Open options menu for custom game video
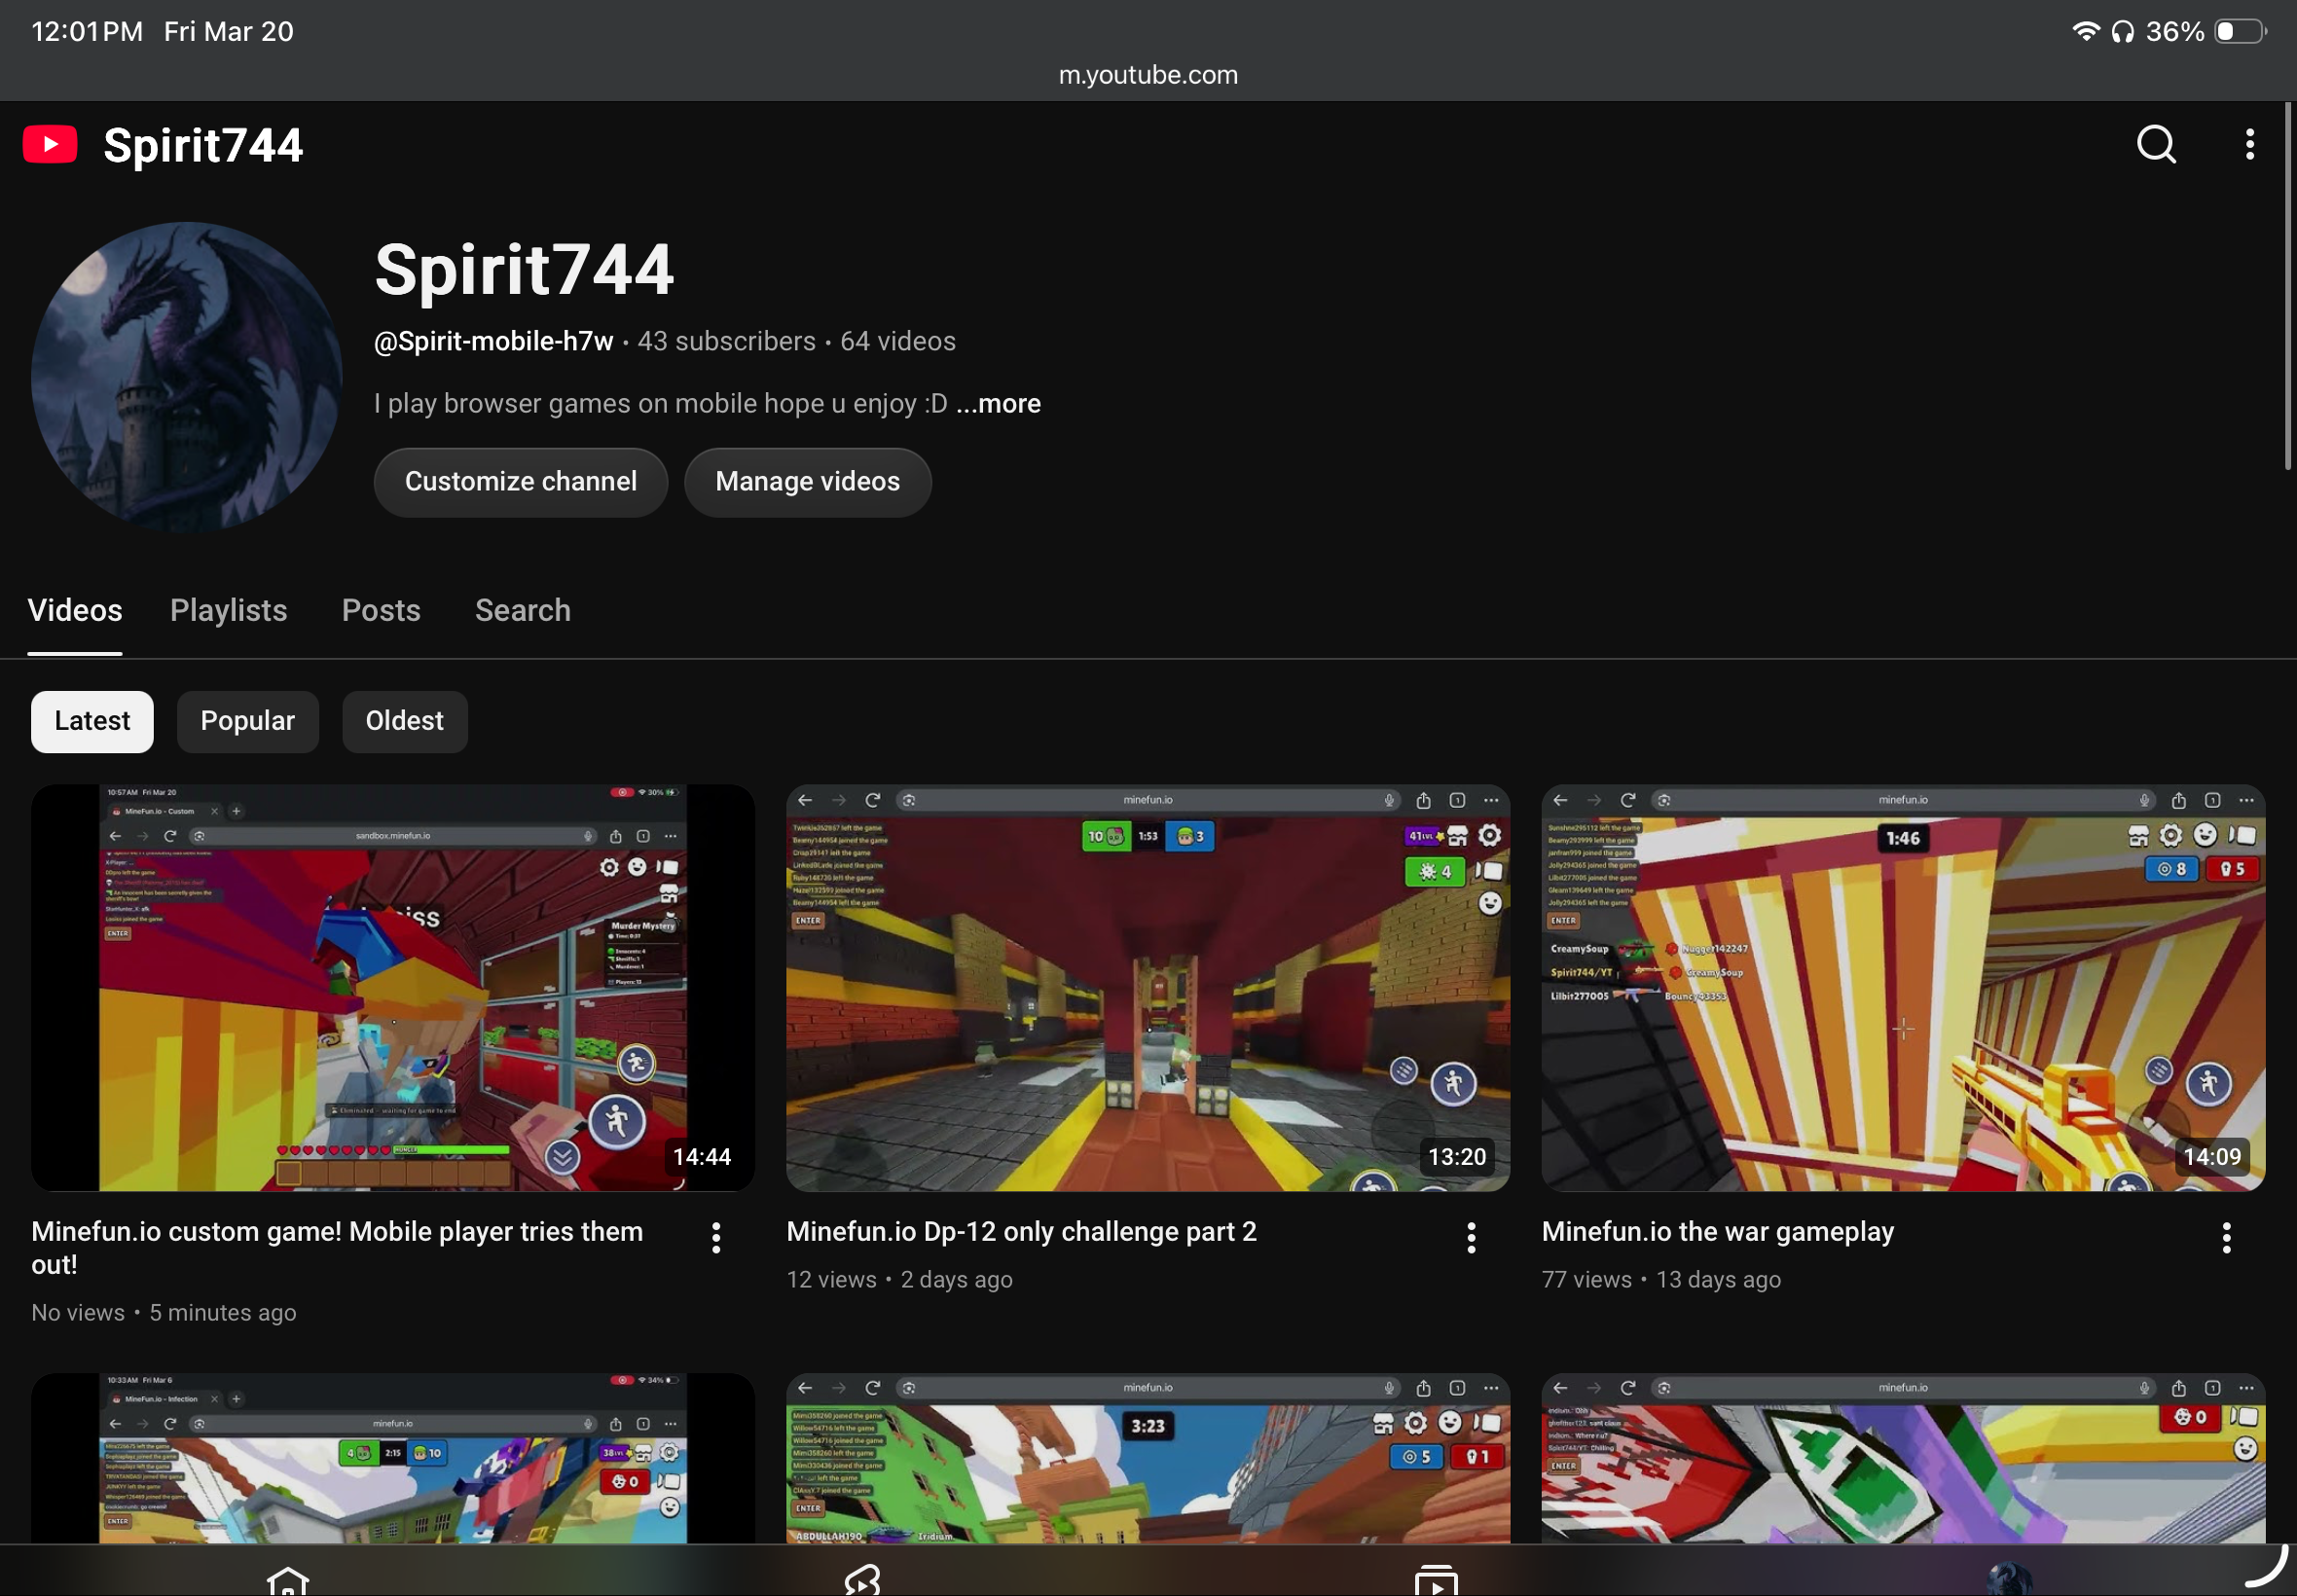2297x1596 pixels. click(x=716, y=1238)
